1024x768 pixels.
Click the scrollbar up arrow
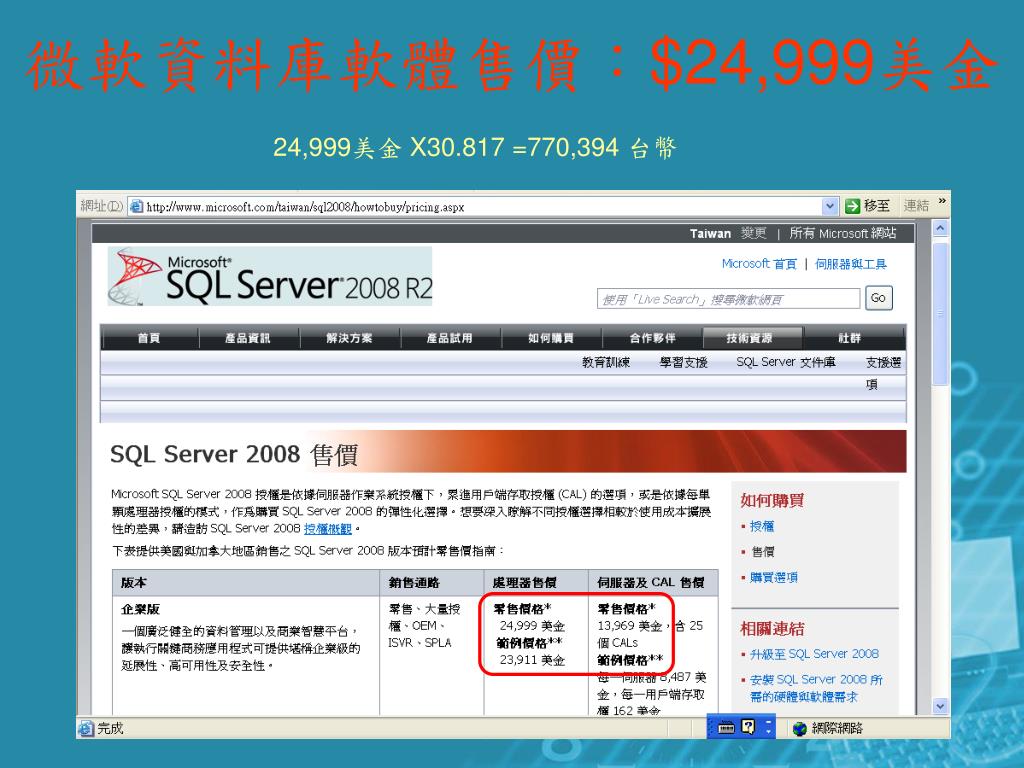point(940,228)
